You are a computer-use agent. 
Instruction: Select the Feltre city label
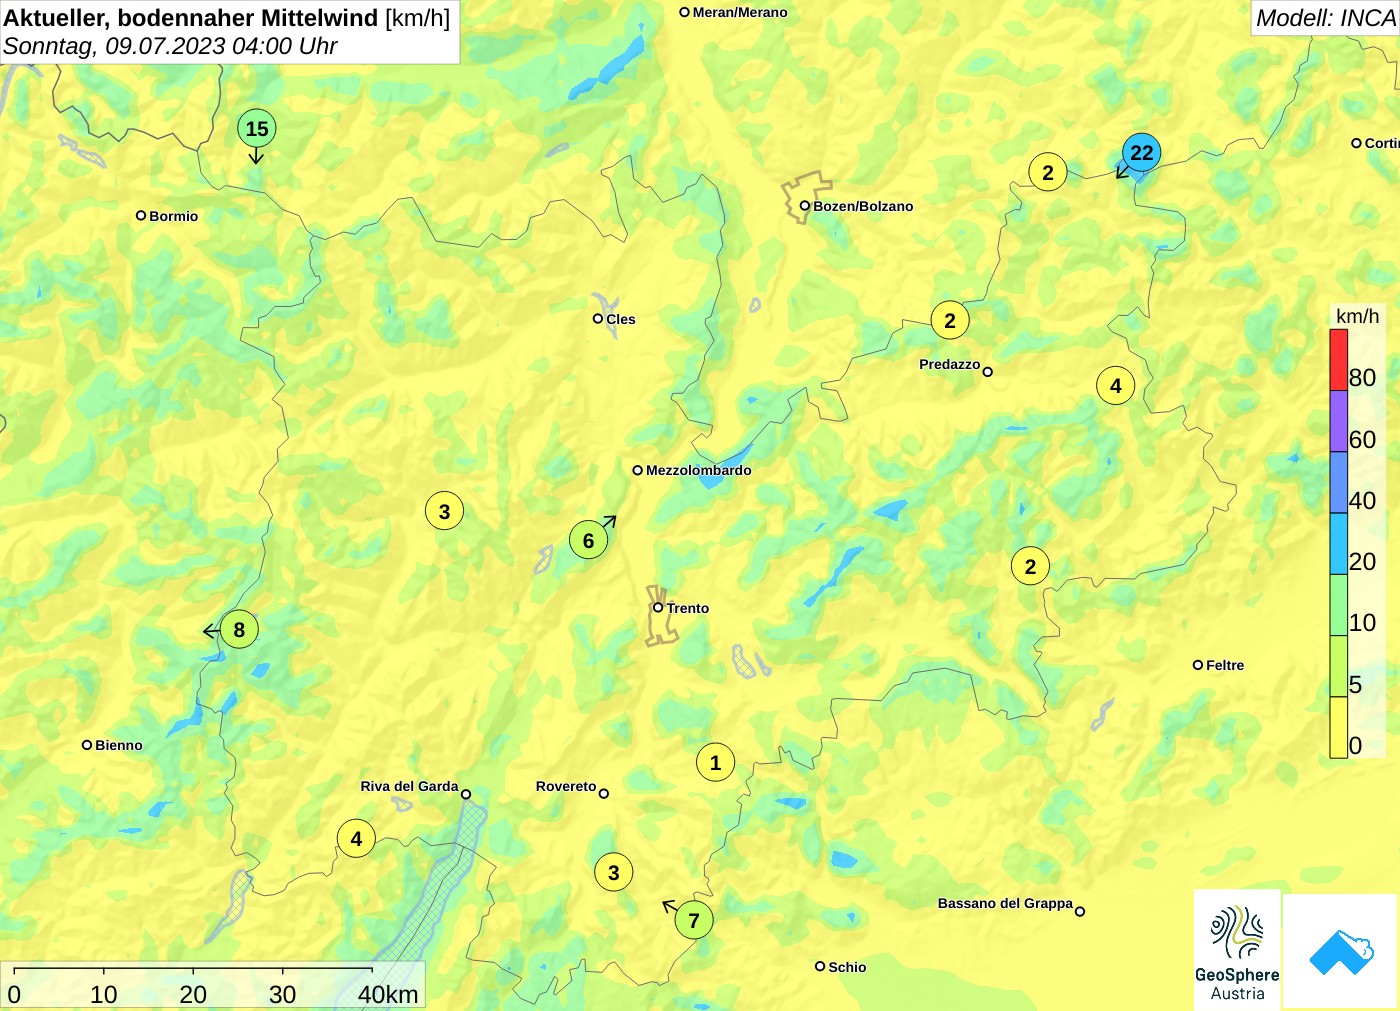pos(1225,665)
